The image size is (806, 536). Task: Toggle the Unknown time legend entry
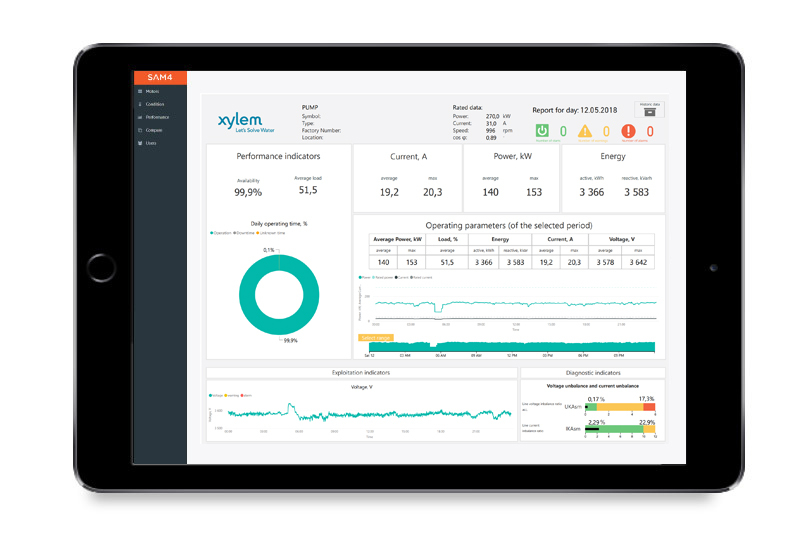coord(270,233)
